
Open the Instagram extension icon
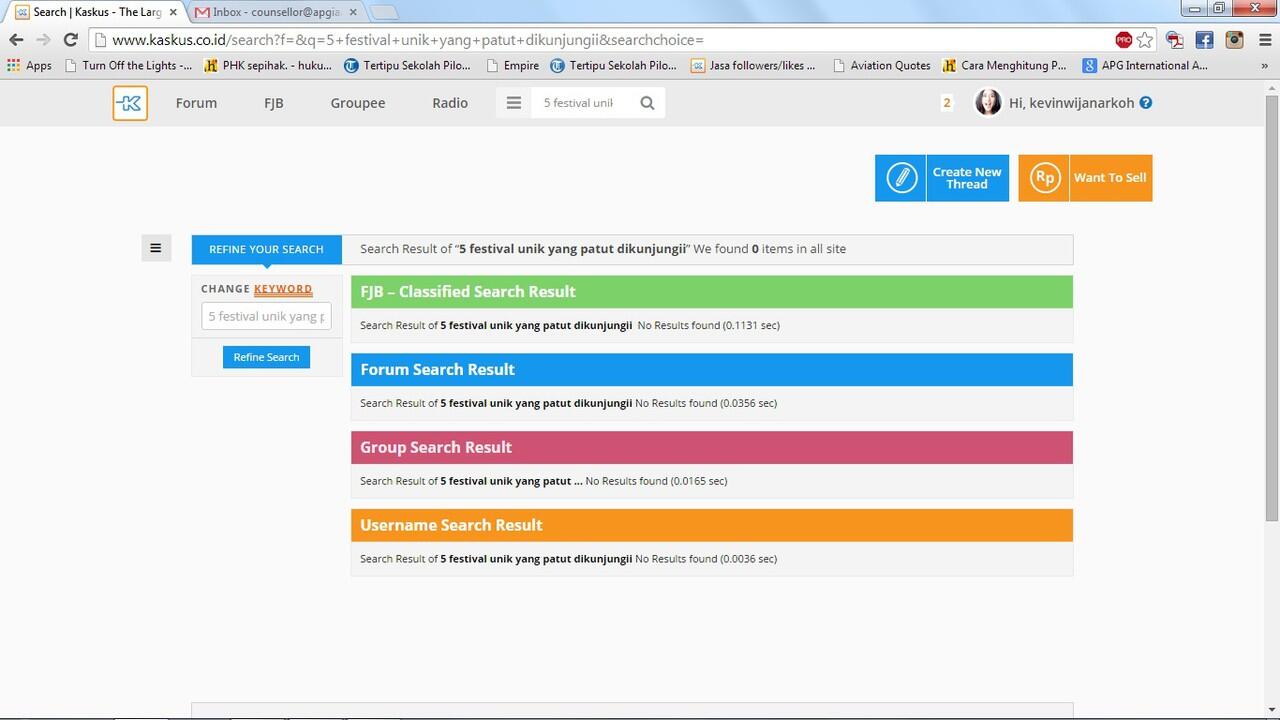click(1234, 40)
